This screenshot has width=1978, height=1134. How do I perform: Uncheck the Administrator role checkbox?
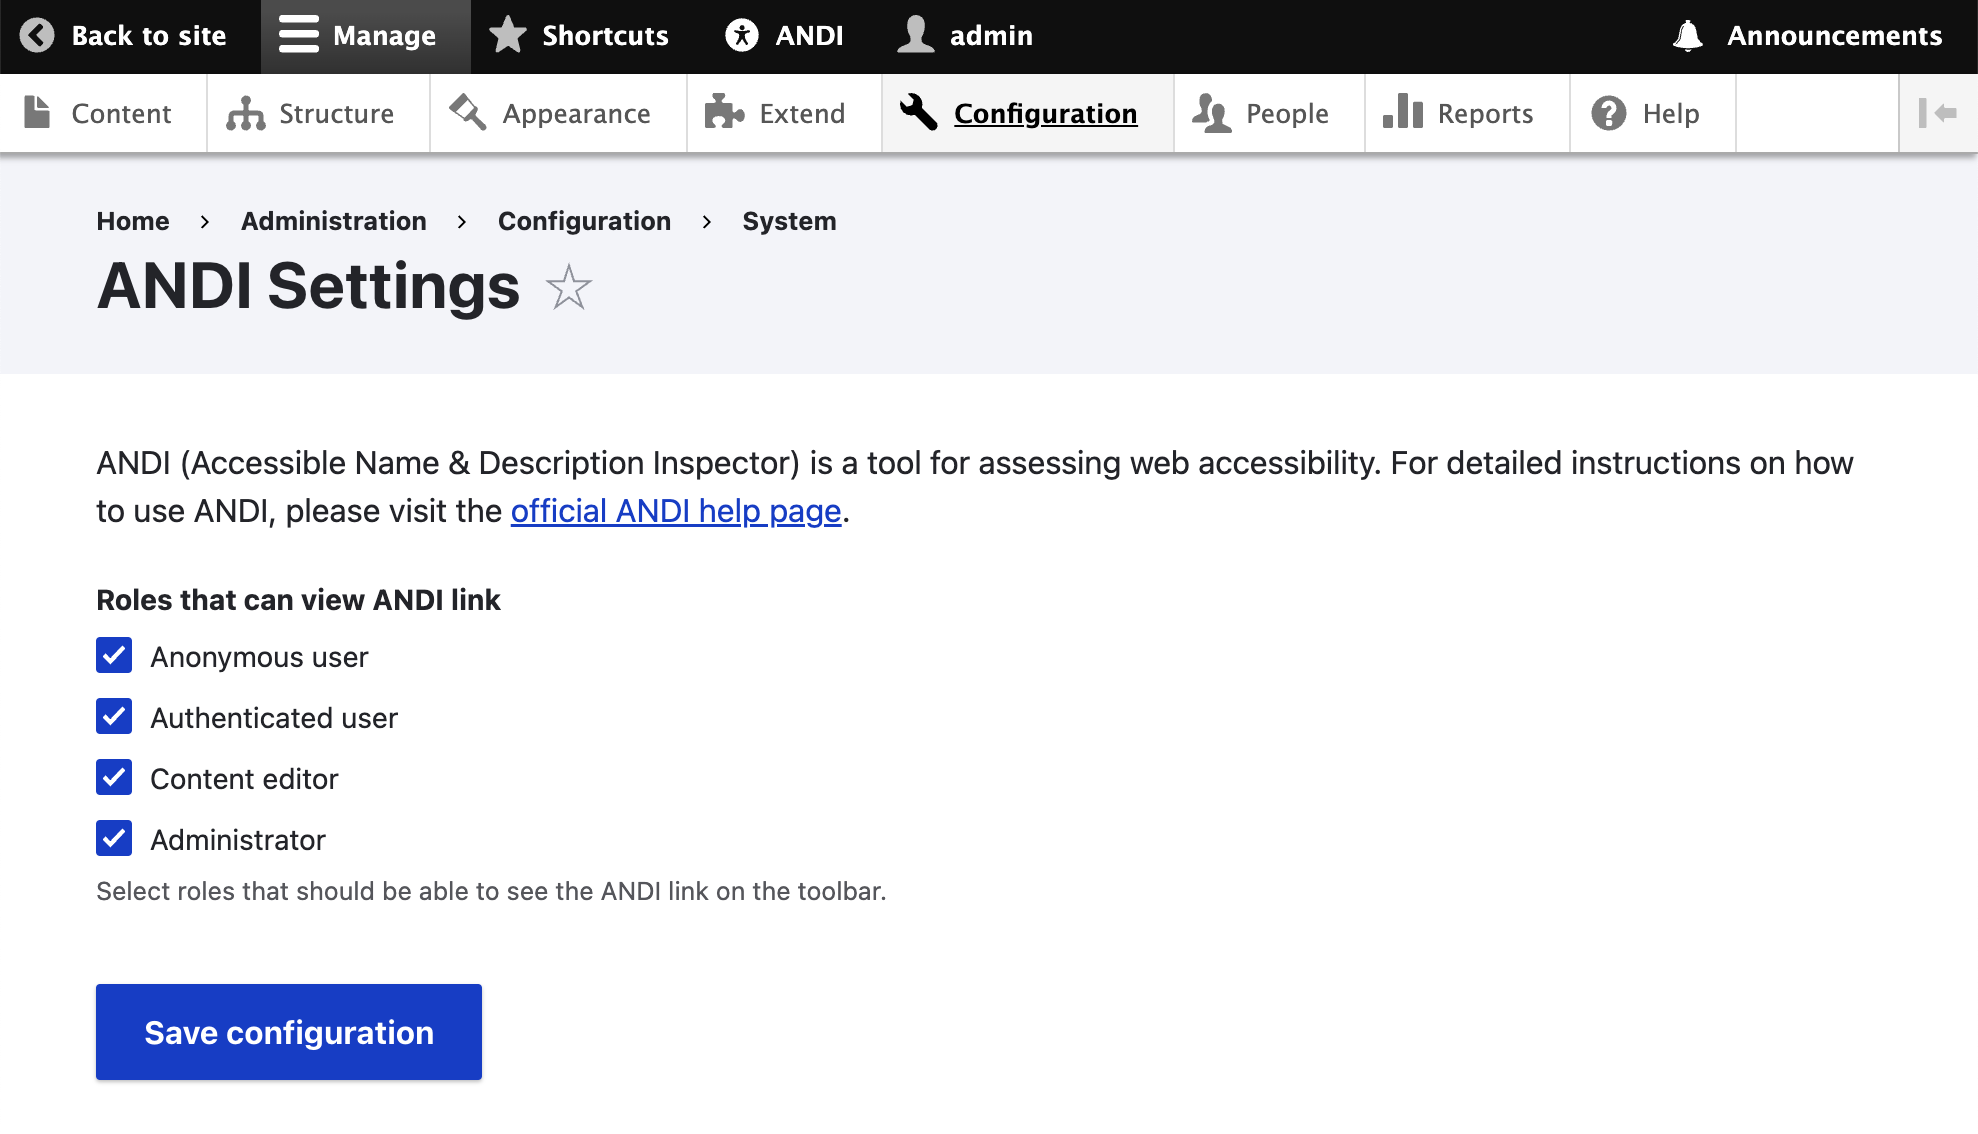pyautogui.click(x=114, y=839)
